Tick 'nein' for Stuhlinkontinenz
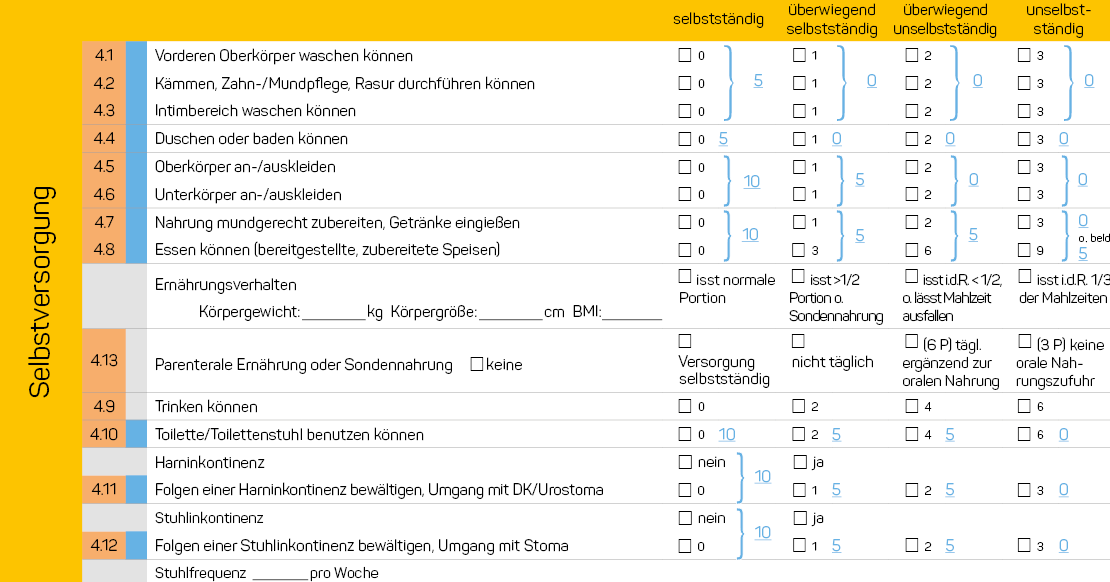Screen dimensions: 1110x582 (x=685, y=518)
